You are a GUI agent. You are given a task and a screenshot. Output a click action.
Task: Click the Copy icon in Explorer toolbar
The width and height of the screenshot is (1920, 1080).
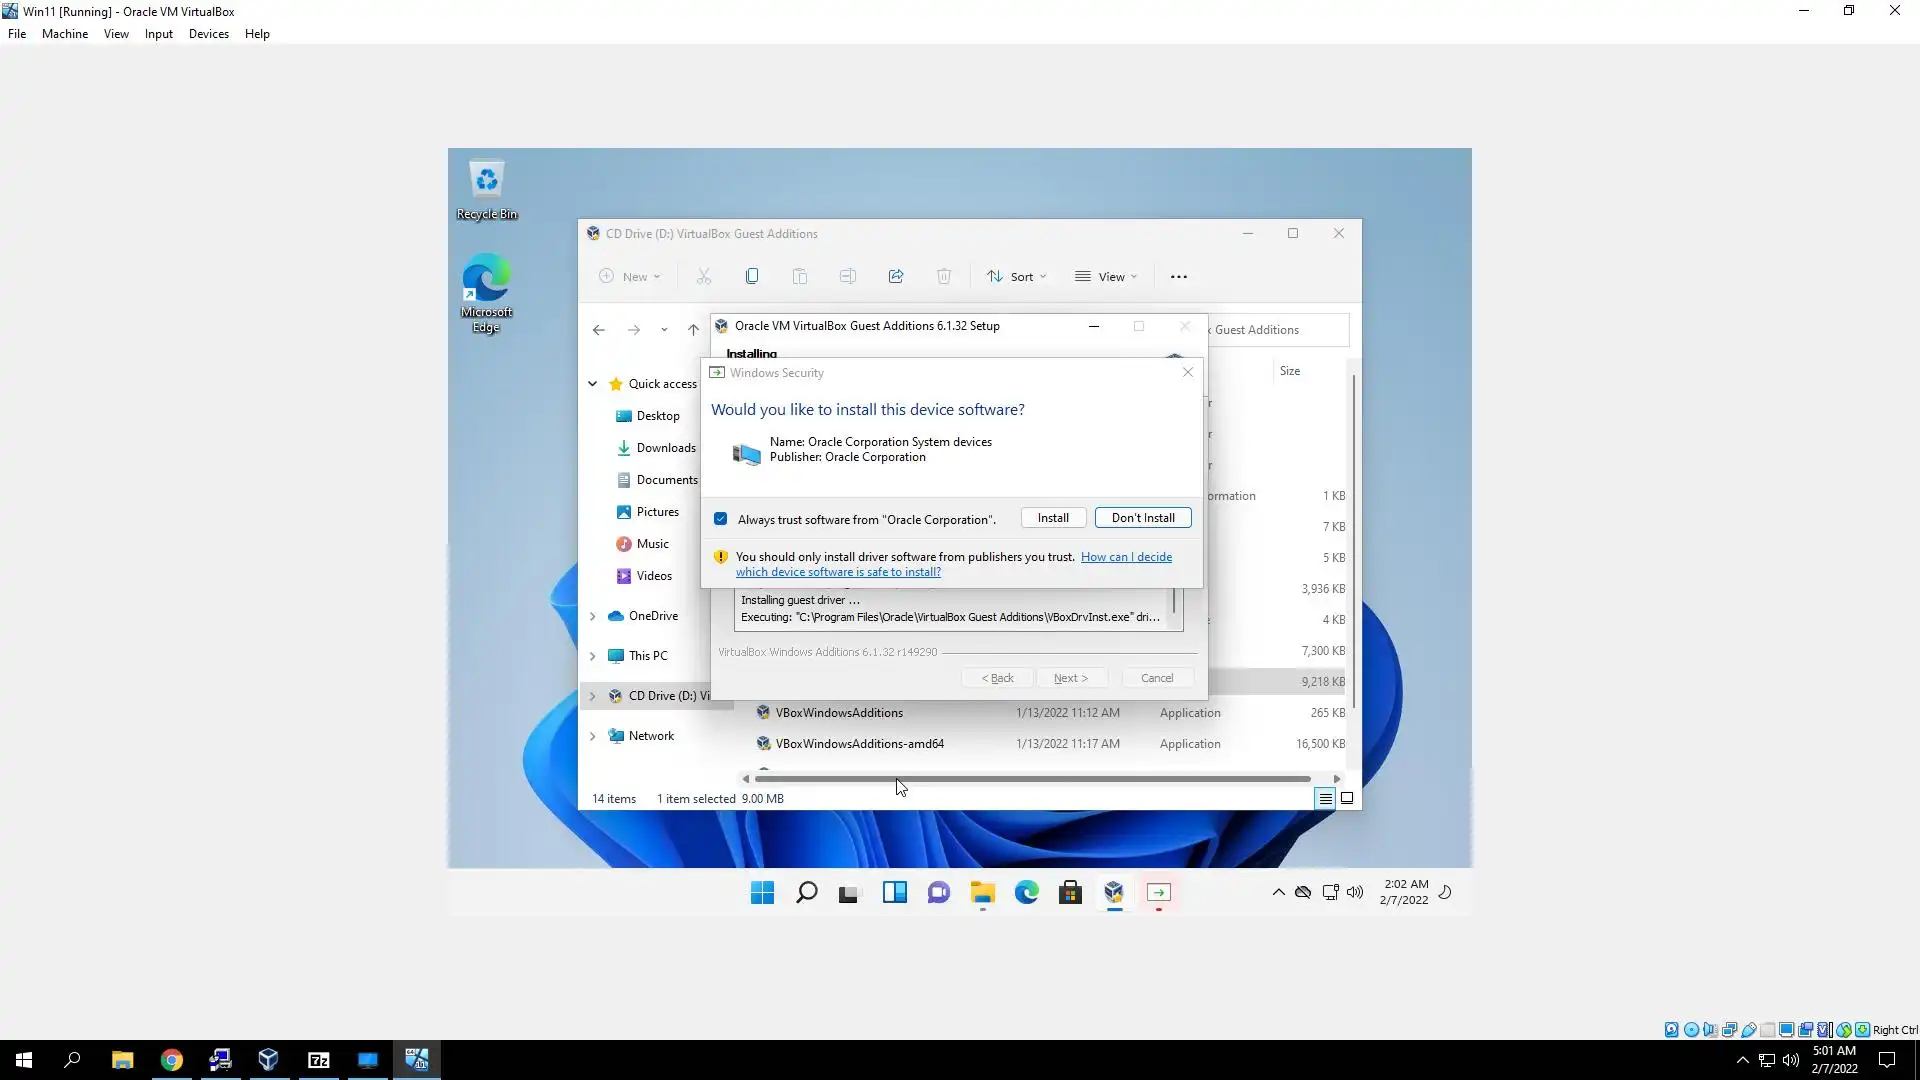pyautogui.click(x=751, y=277)
